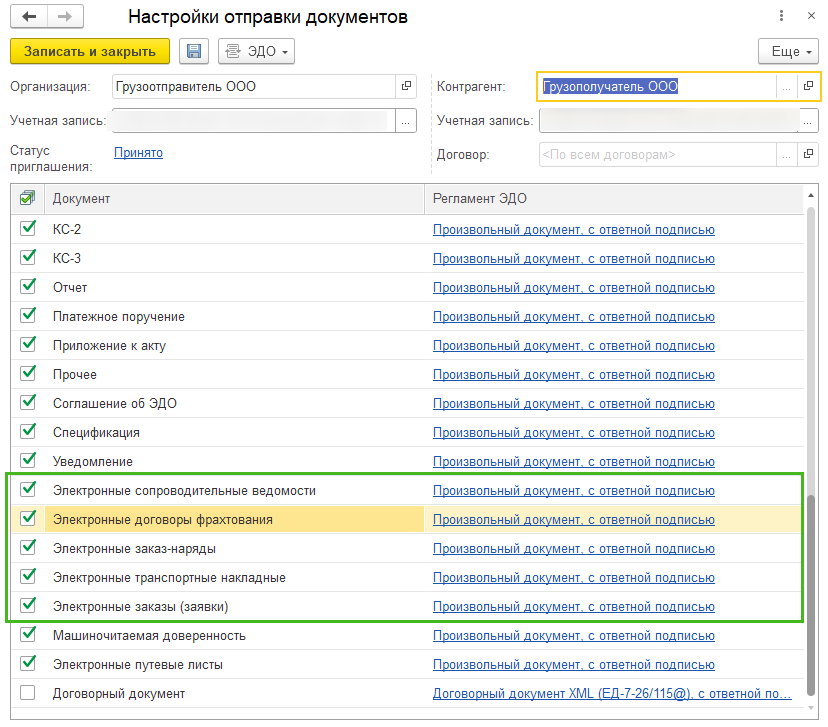Enable the Договорный документ checkbox

(x=27, y=693)
